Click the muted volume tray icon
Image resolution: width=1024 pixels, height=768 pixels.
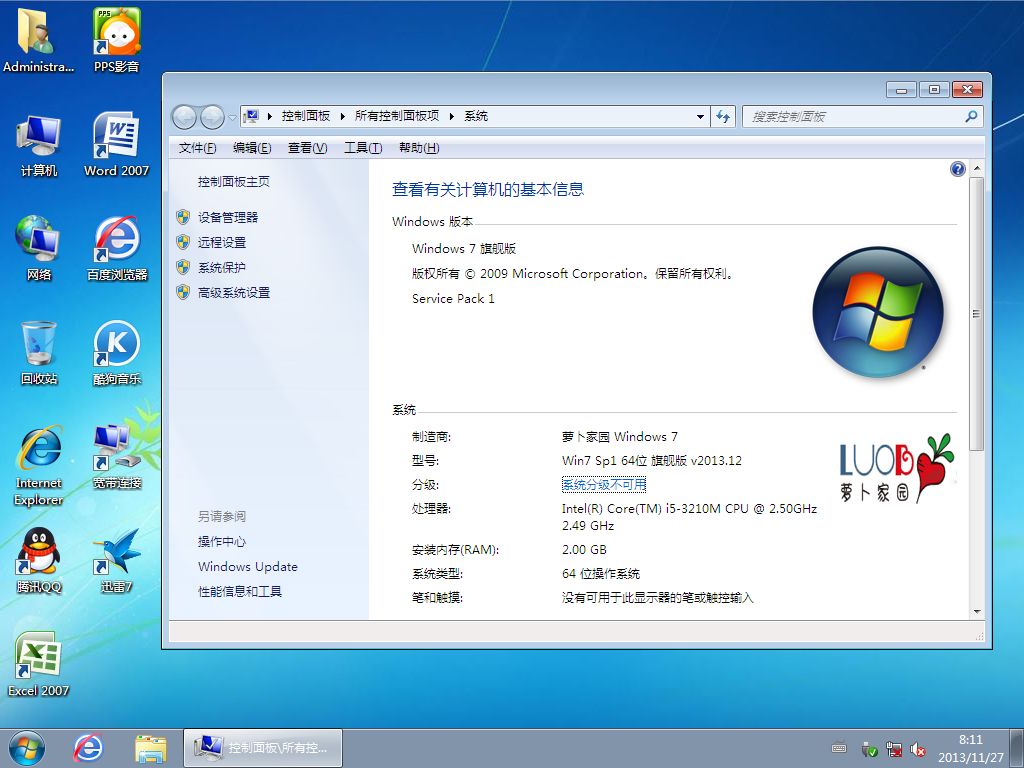point(918,749)
